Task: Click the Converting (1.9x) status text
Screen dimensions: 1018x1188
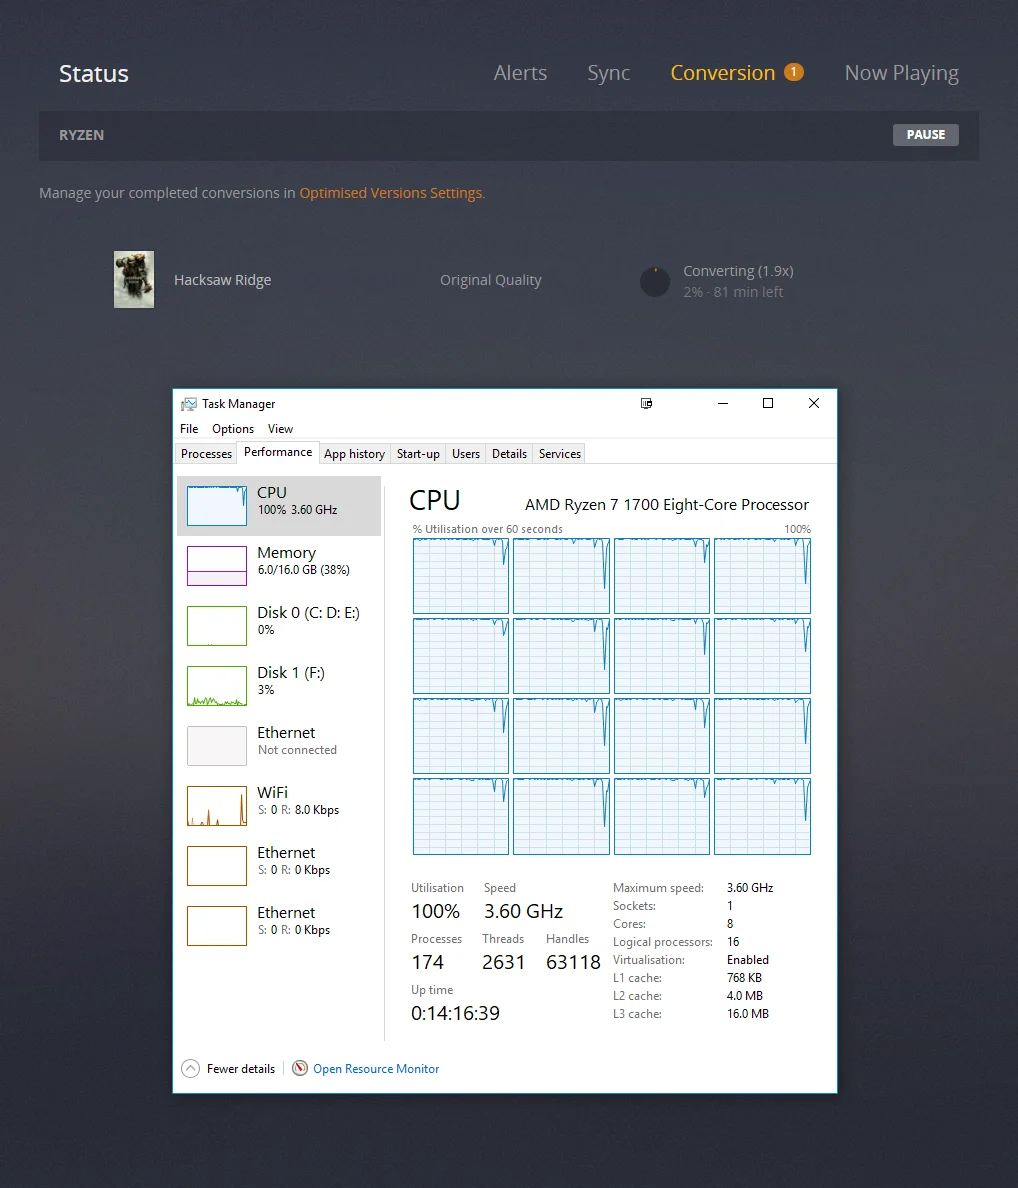Action: pos(739,271)
